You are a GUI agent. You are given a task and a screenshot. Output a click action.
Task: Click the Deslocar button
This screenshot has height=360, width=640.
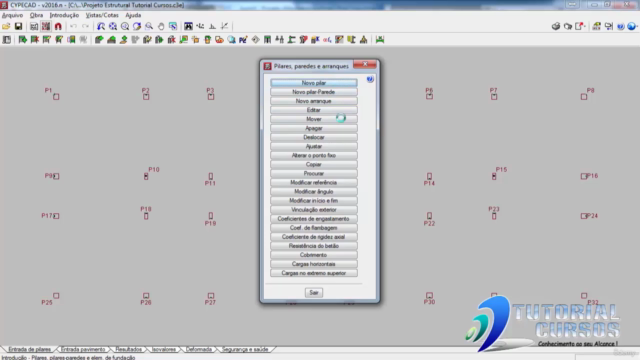[313, 137]
